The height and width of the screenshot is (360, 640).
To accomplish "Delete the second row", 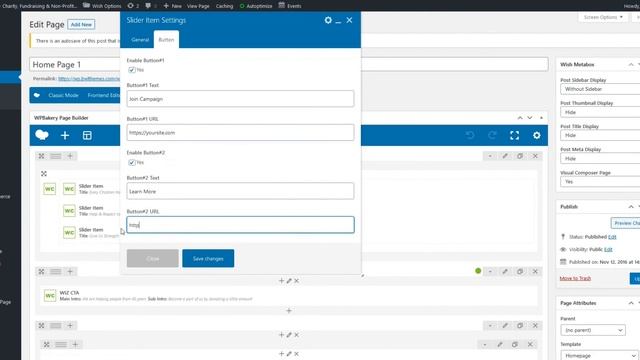I will coord(535,271).
